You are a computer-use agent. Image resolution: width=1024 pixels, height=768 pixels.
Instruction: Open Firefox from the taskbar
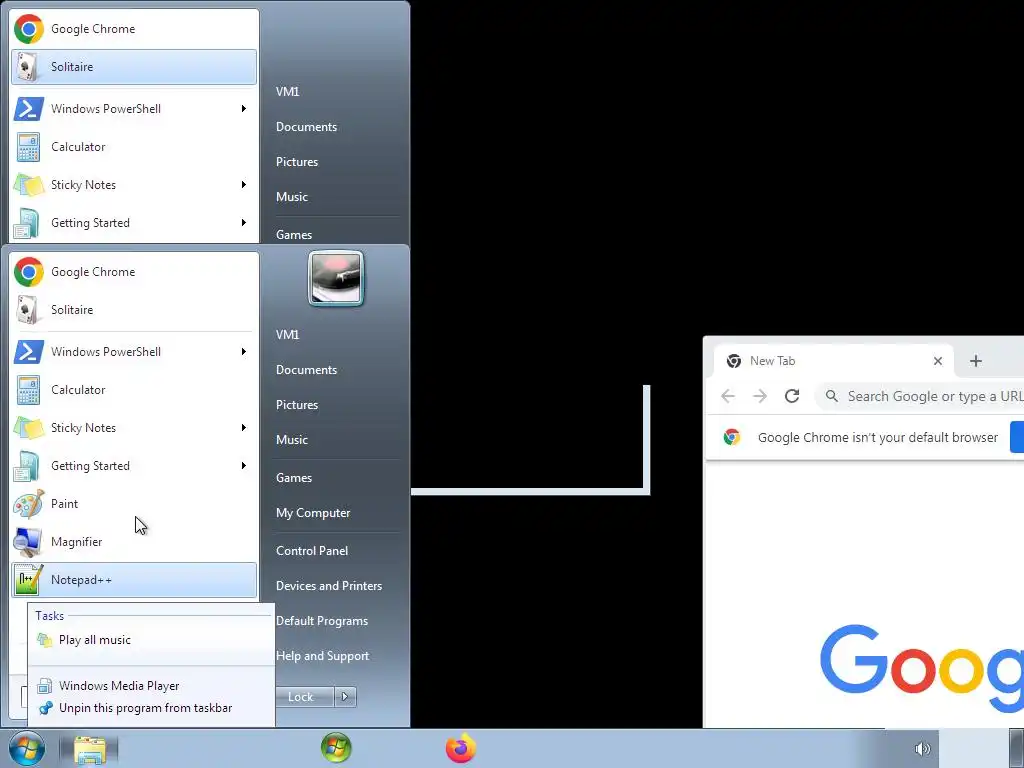pos(460,748)
